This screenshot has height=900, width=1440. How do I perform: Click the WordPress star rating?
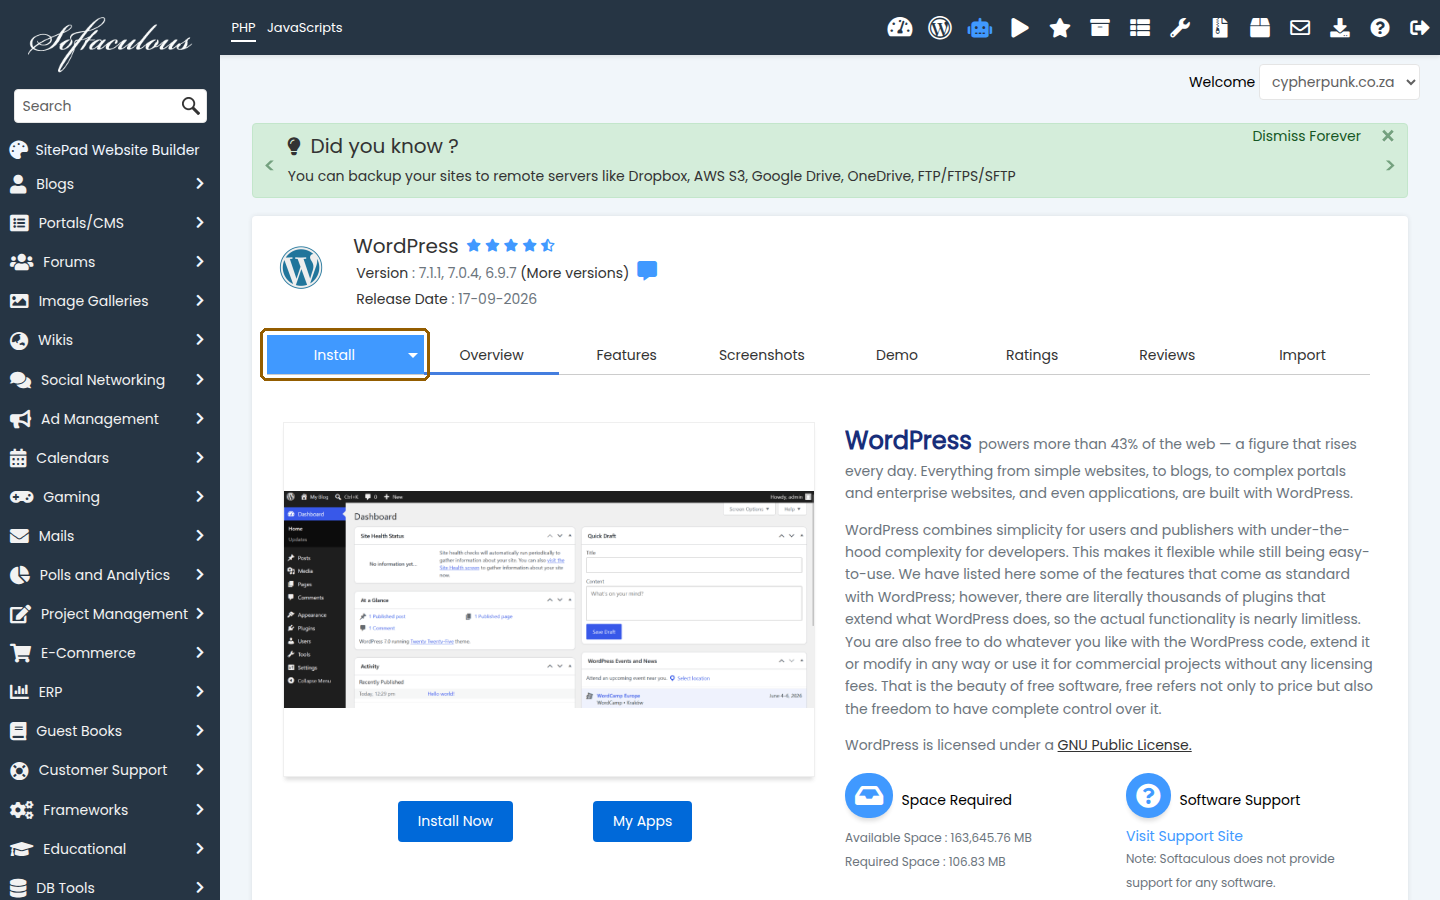click(510, 245)
